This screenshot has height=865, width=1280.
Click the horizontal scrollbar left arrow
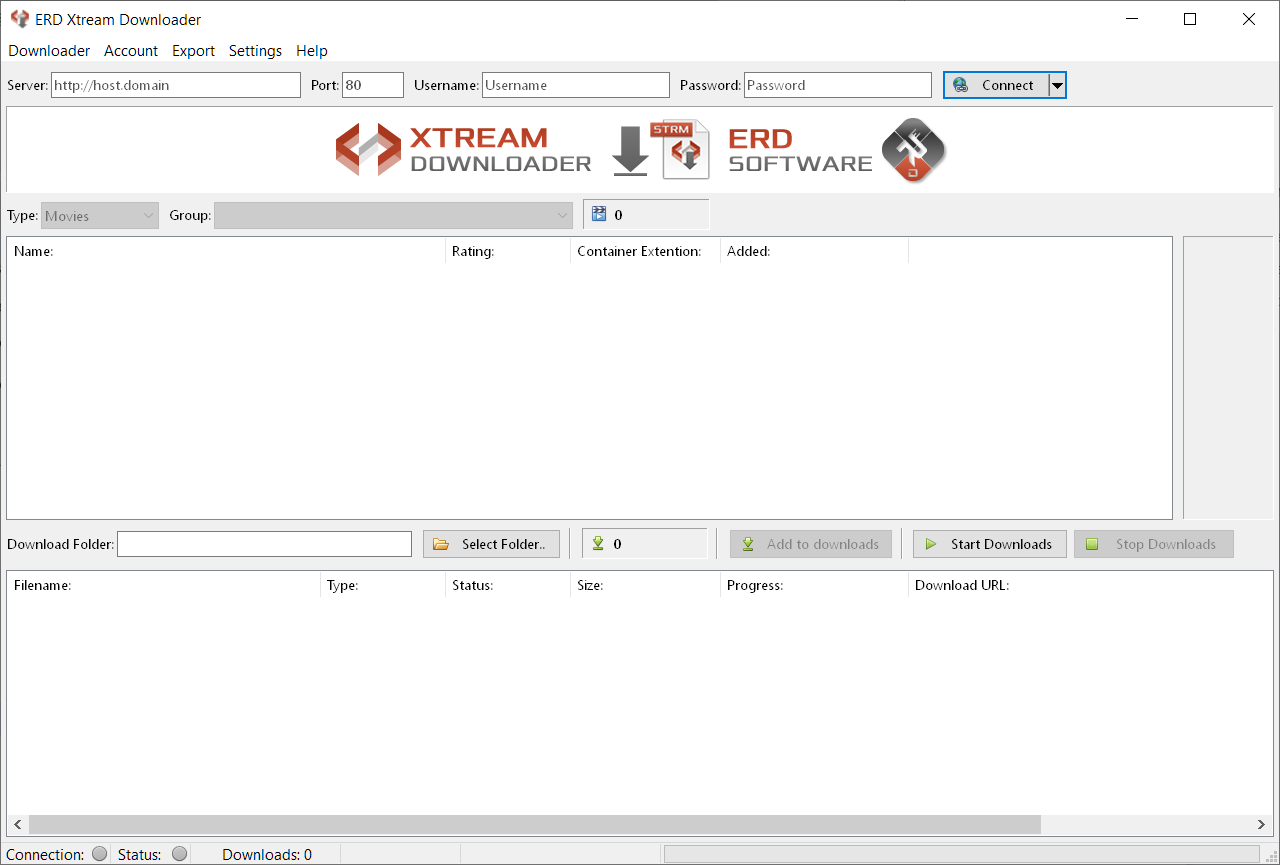click(17, 825)
